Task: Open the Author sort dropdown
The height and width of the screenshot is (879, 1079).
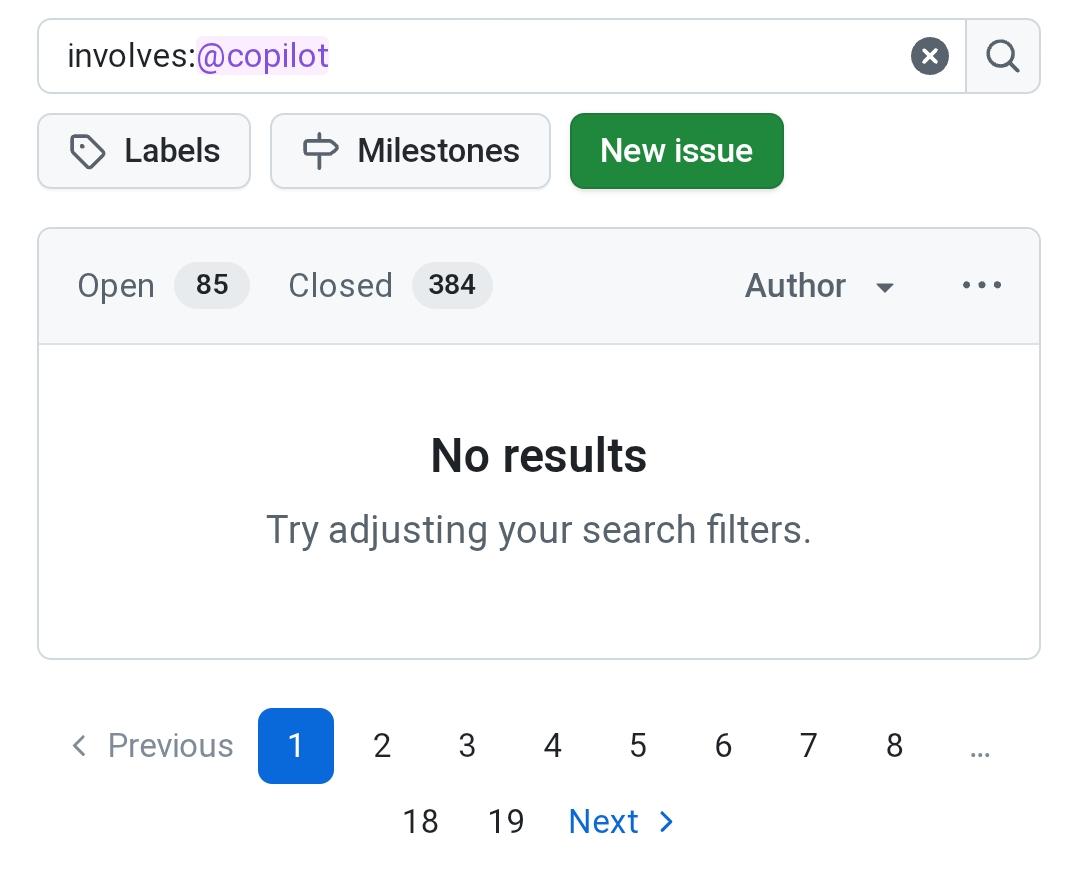Action: (x=820, y=285)
